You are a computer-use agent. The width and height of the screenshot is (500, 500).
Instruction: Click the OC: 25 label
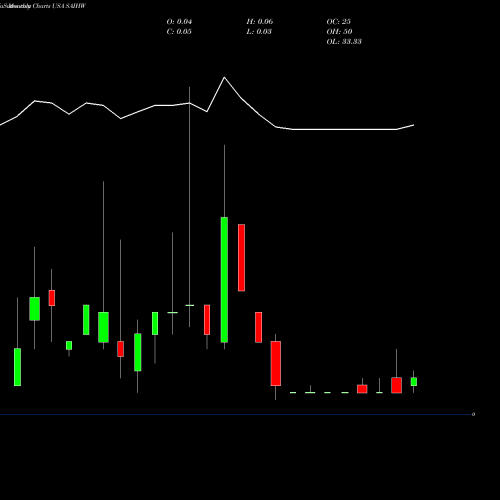pos(339,22)
